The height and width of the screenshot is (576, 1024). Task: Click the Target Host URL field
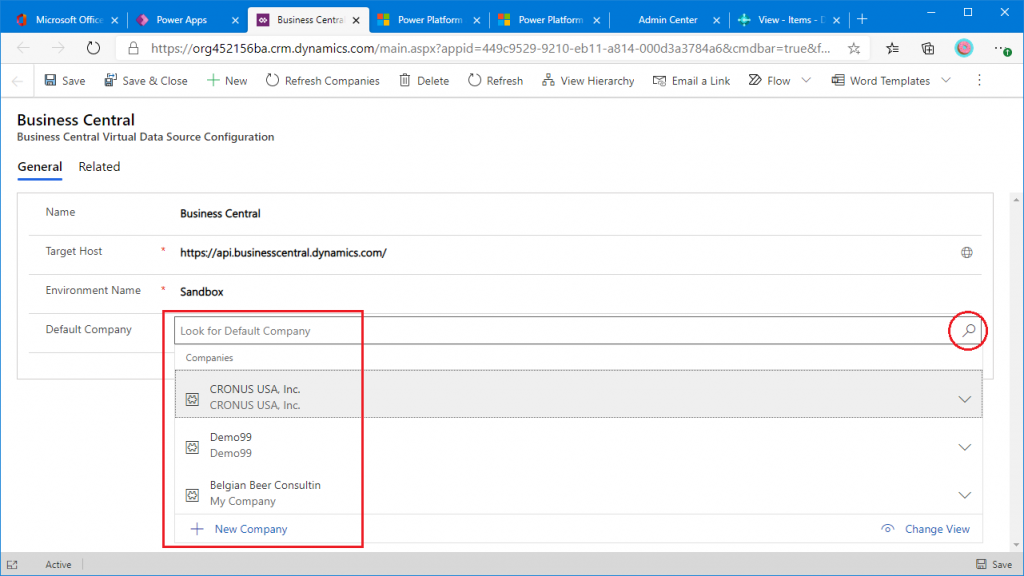pyautogui.click(x=283, y=253)
